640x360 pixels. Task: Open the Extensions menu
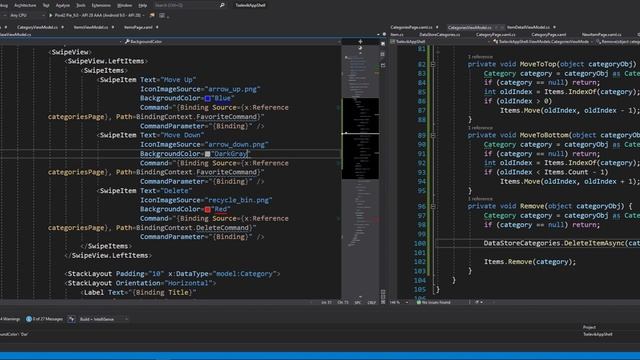click(x=101, y=5)
